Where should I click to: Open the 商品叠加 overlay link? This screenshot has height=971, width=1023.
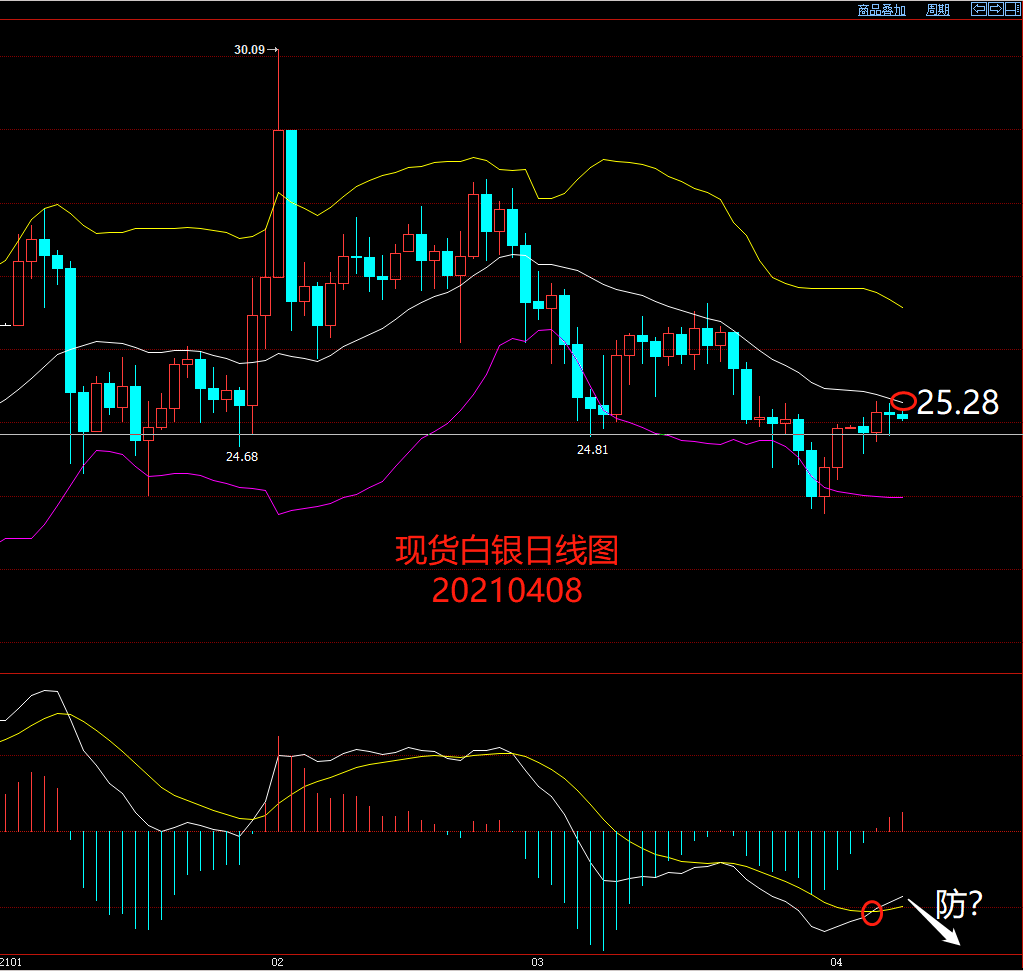click(881, 10)
